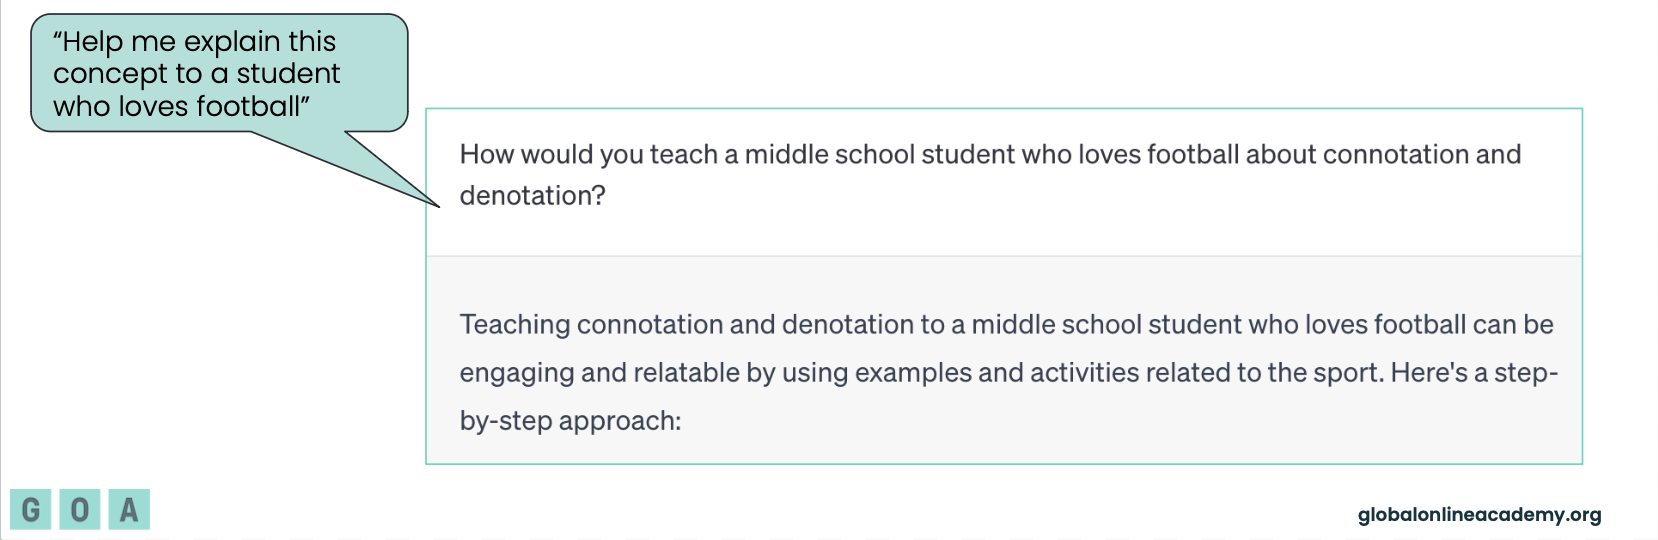
Task: Open the globalonlineacademy.org link
Action: [x=1479, y=515]
